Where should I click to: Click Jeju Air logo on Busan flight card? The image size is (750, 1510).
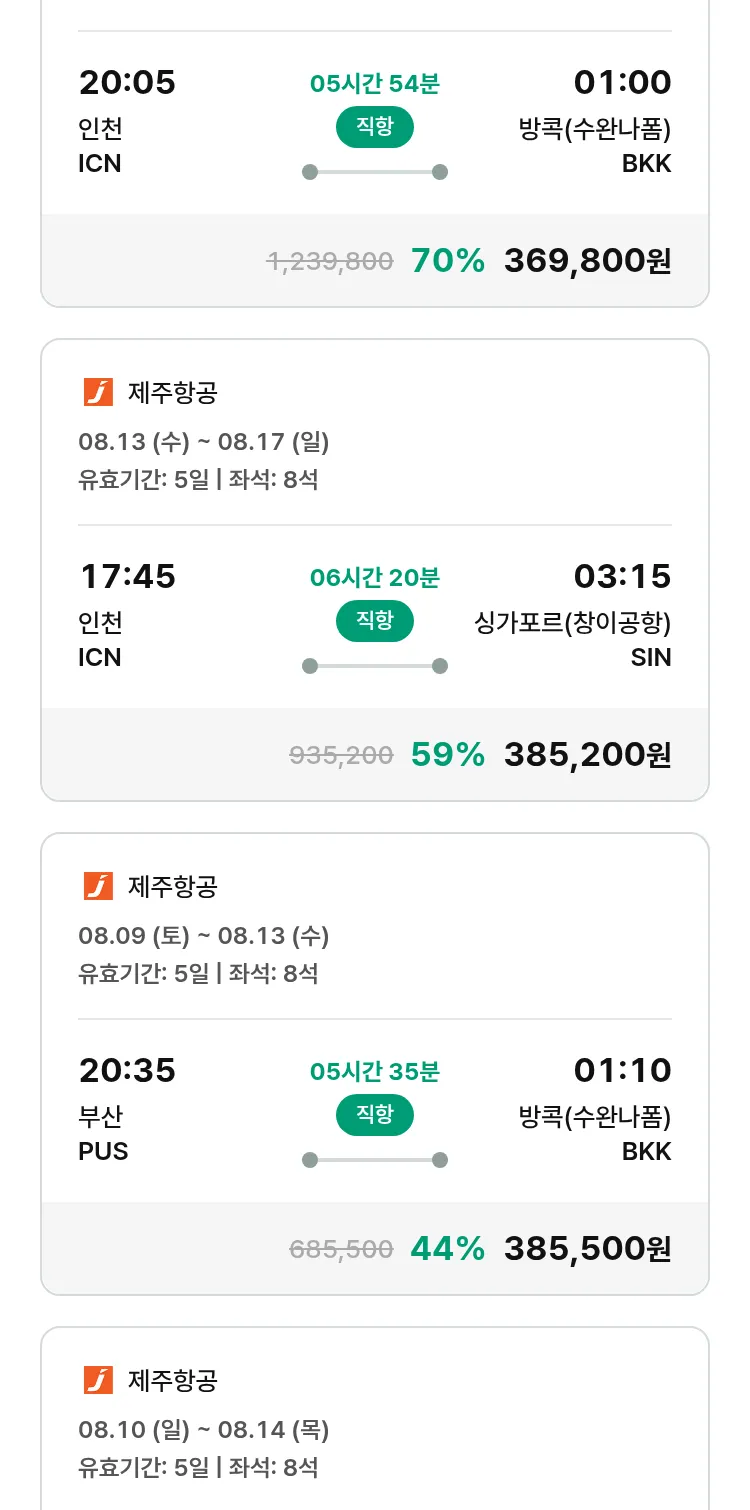98,887
